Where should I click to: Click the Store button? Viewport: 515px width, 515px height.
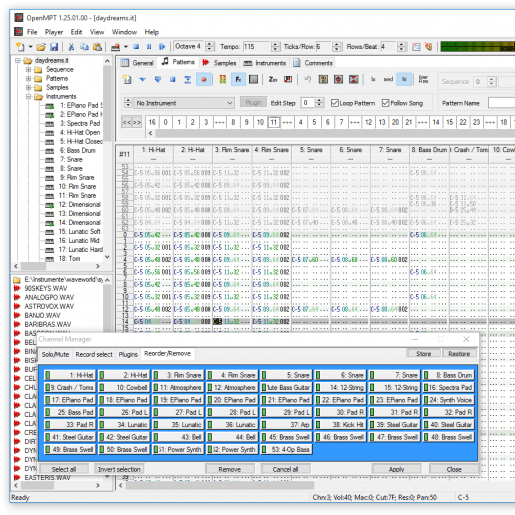coord(423,354)
